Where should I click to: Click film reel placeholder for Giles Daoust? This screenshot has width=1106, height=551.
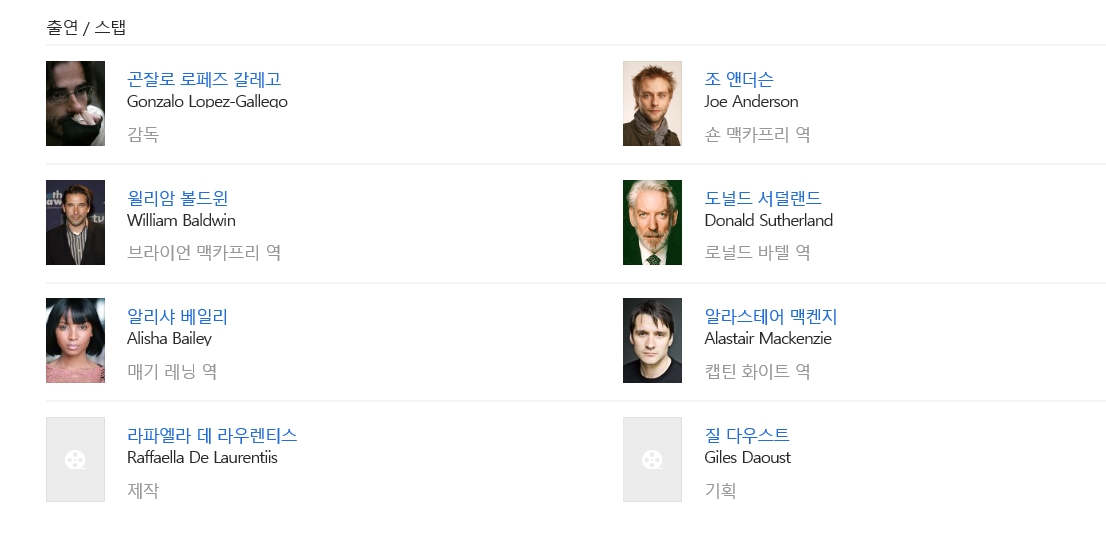tap(652, 460)
